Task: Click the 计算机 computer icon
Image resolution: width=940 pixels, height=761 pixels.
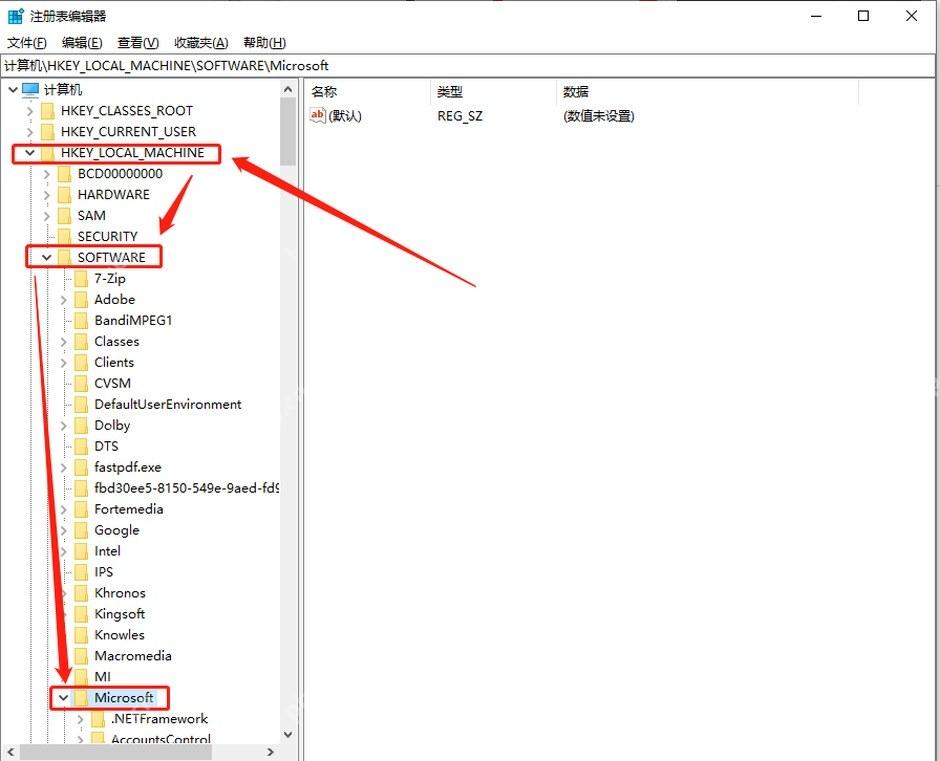Action: (31, 90)
